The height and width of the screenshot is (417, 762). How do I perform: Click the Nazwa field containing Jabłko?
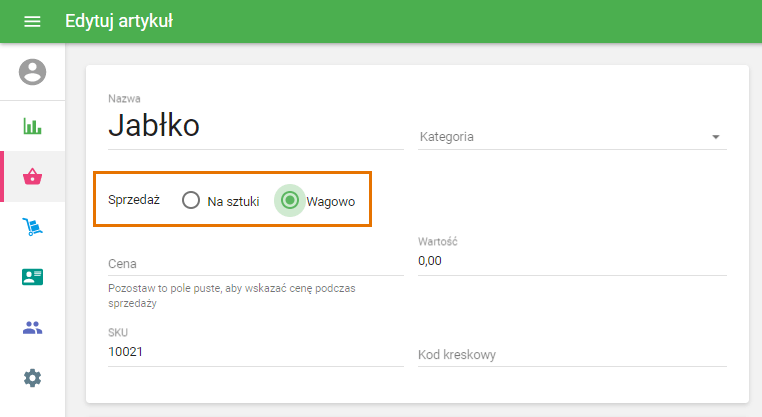(256, 125)
